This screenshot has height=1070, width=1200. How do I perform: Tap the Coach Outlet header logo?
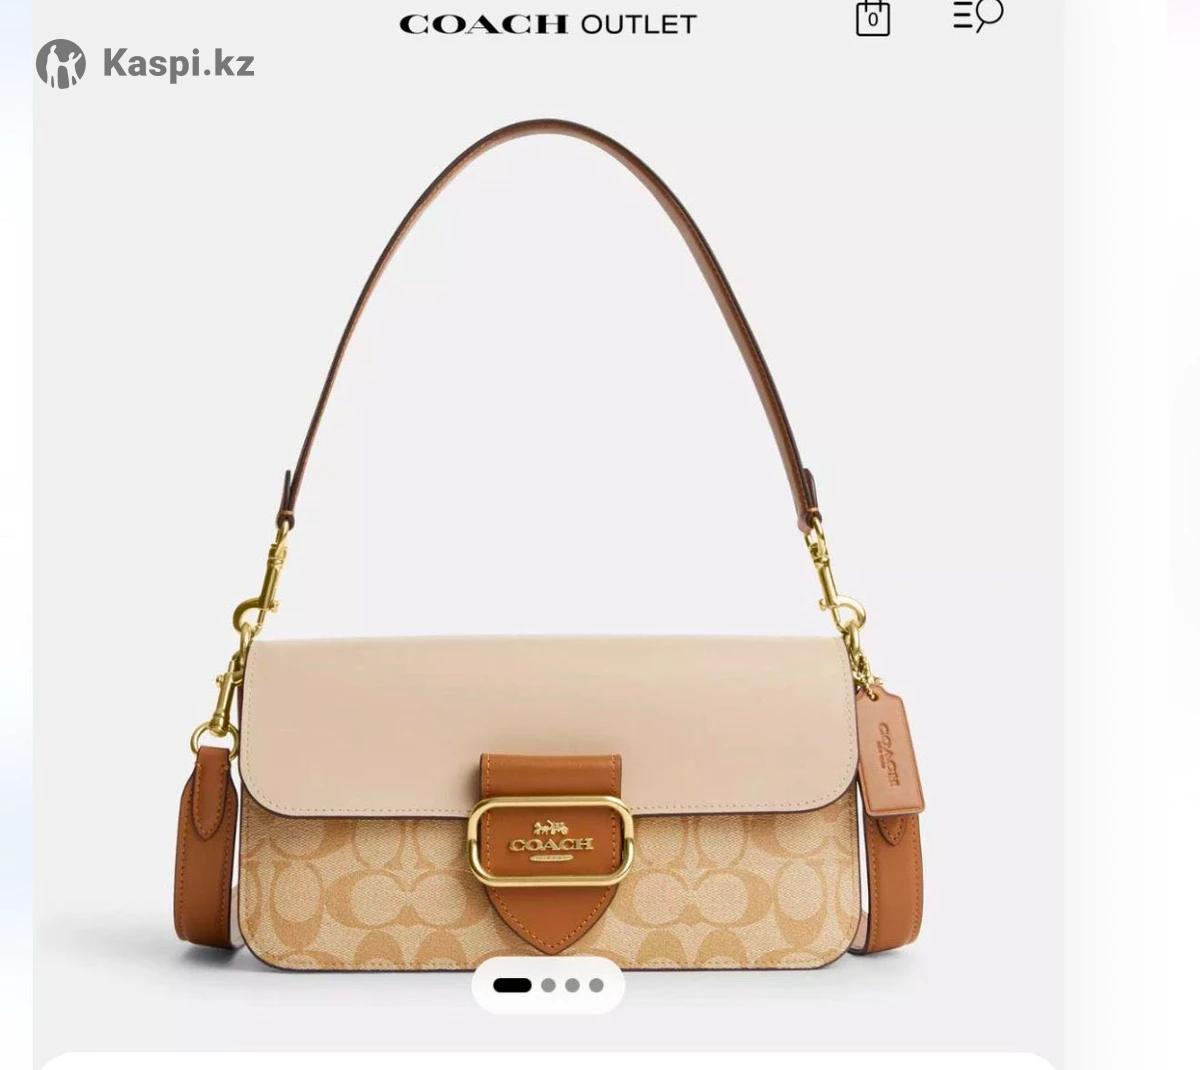548,24
